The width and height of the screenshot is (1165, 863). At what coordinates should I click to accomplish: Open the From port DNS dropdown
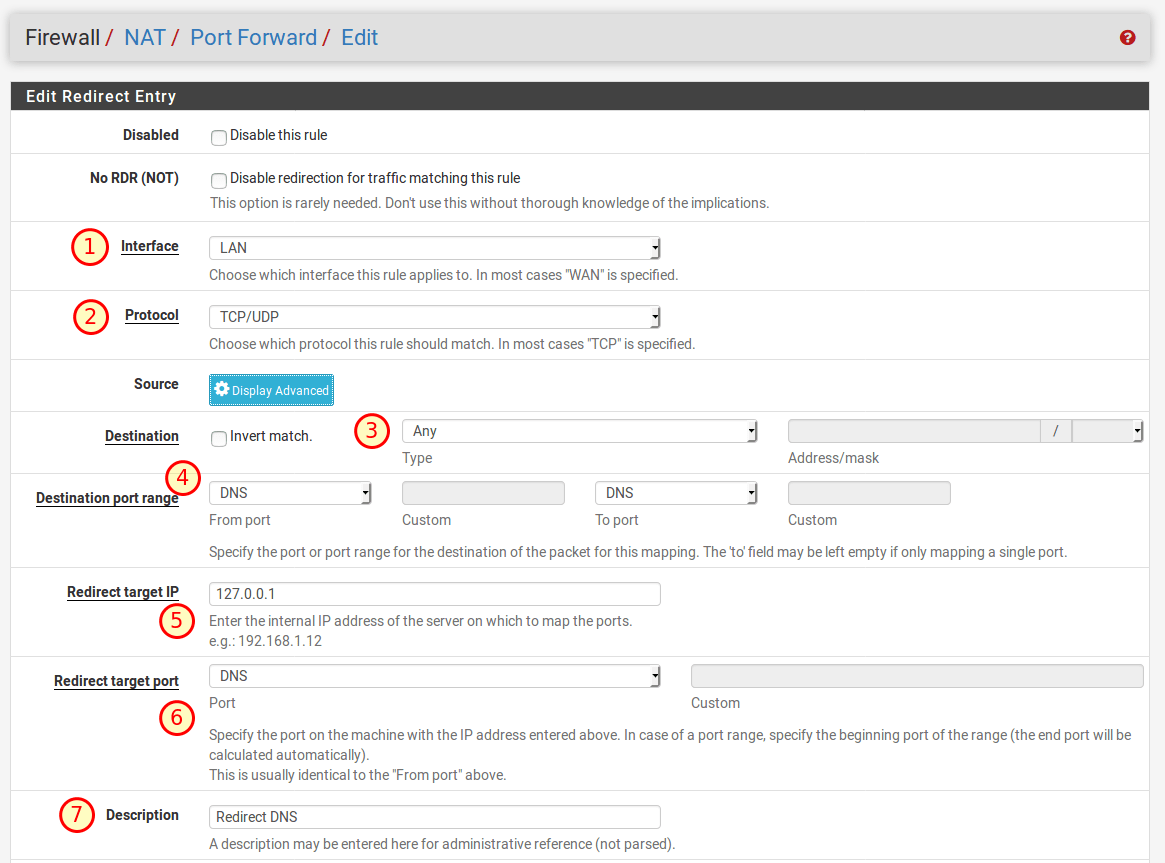290,493
